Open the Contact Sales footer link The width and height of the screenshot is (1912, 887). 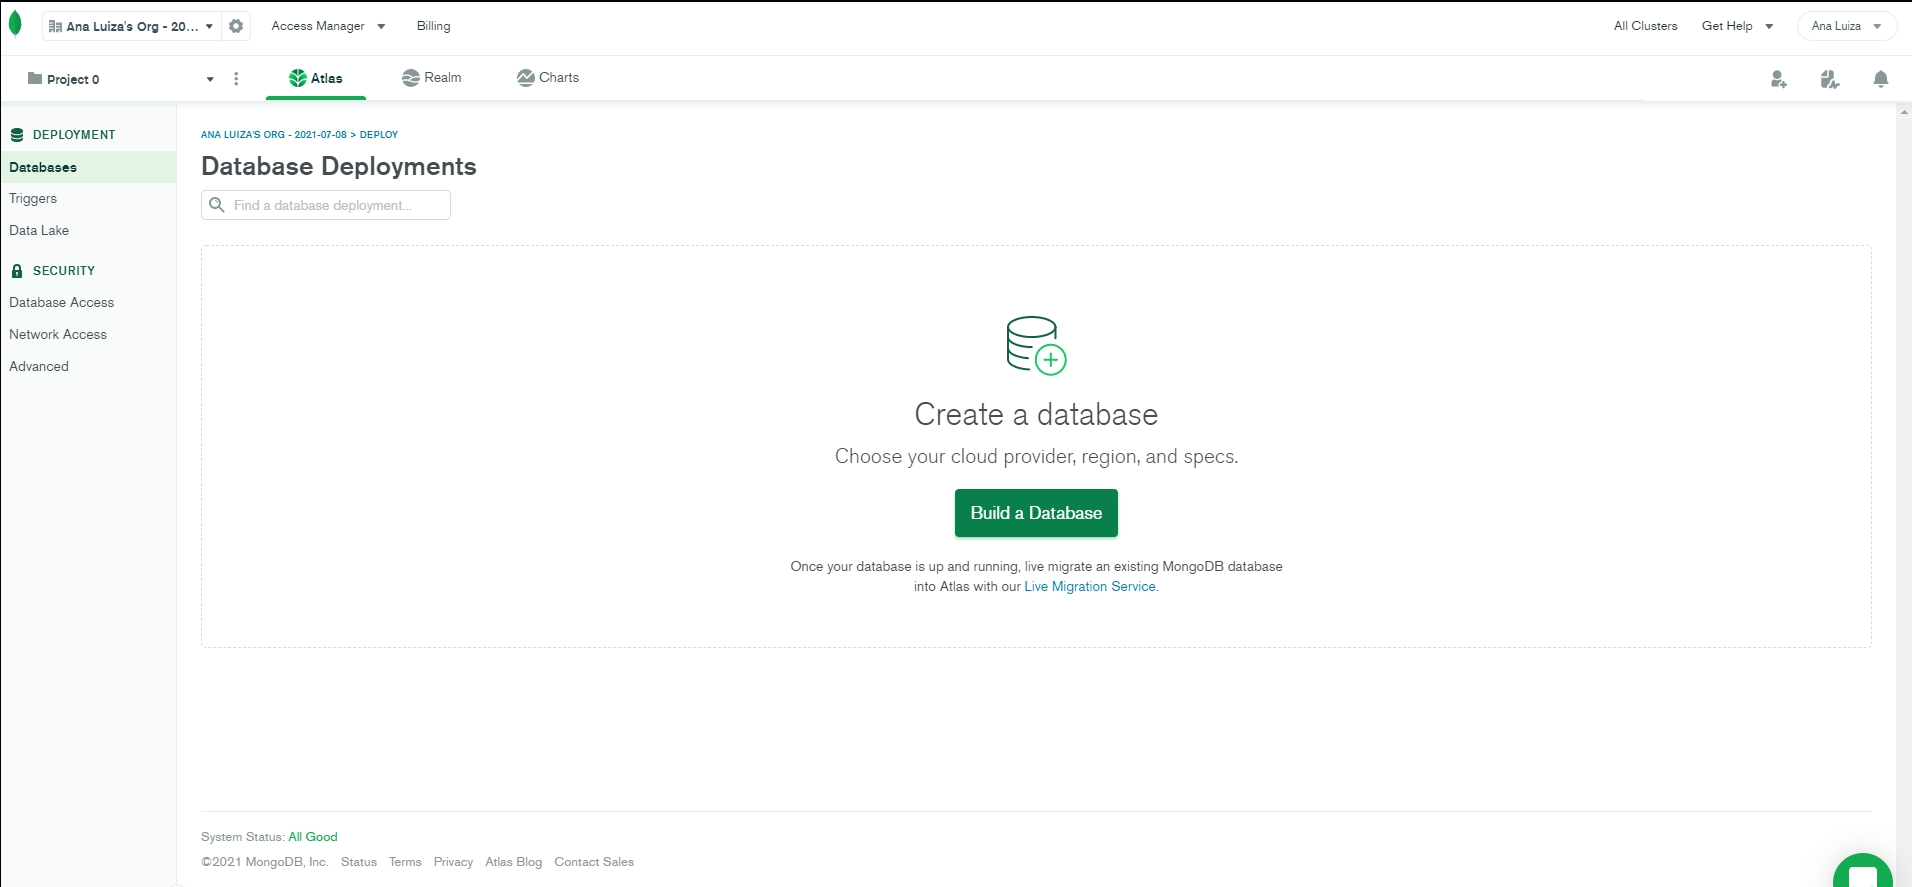594,862
